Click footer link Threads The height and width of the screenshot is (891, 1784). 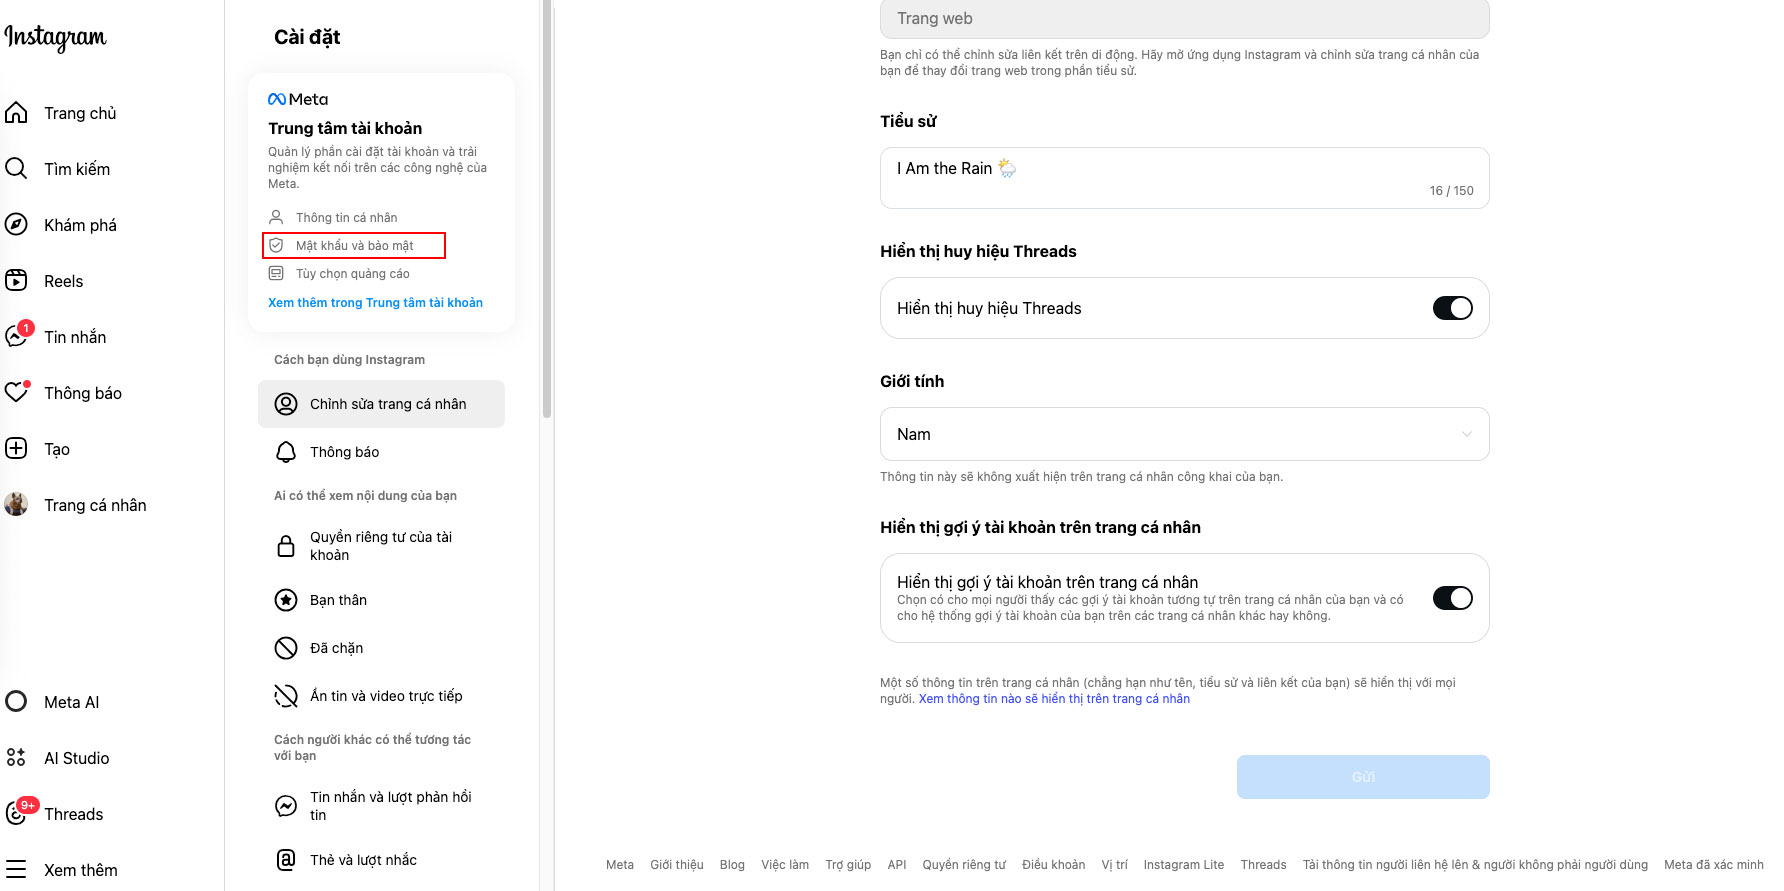tap(1263, 865)
